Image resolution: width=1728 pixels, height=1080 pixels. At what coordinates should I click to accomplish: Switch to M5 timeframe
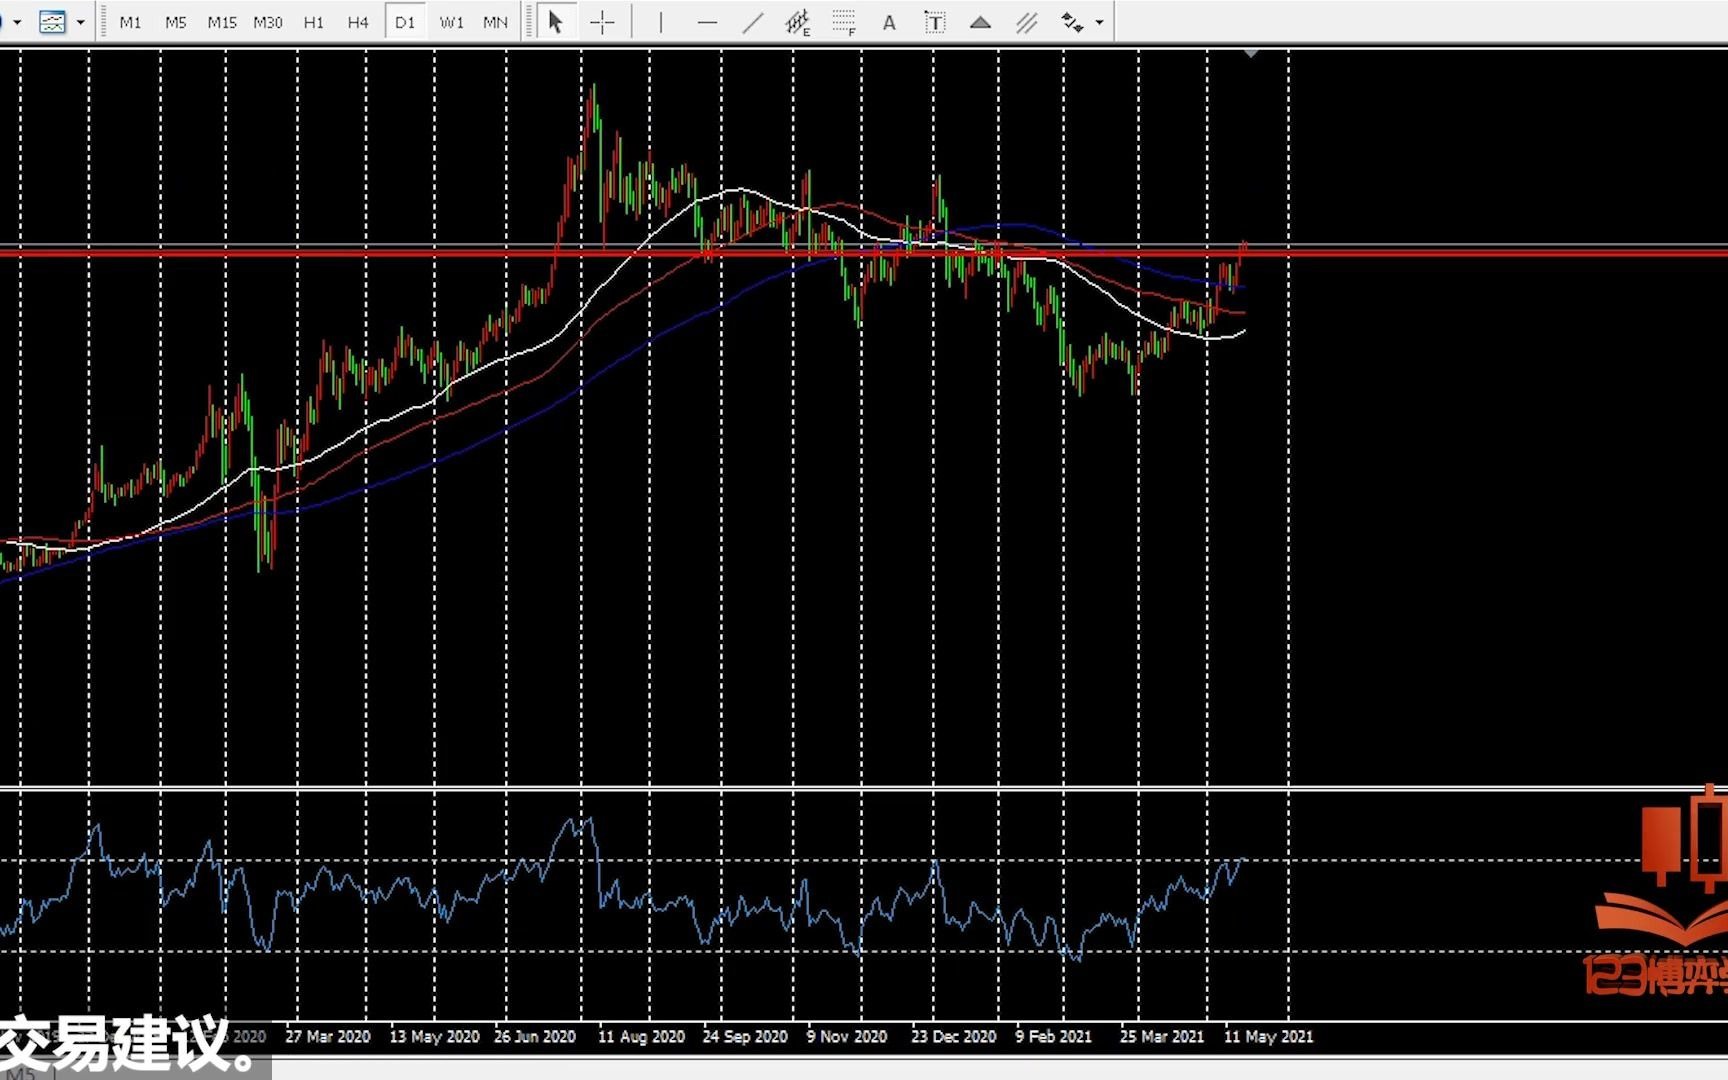[176, 22]
